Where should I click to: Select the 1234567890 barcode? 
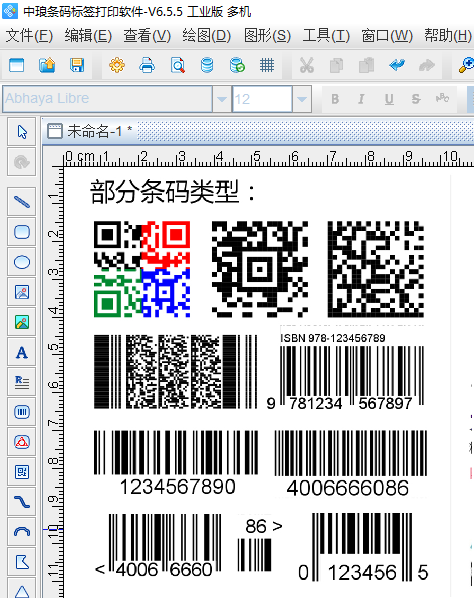click(x=176, y=464)
